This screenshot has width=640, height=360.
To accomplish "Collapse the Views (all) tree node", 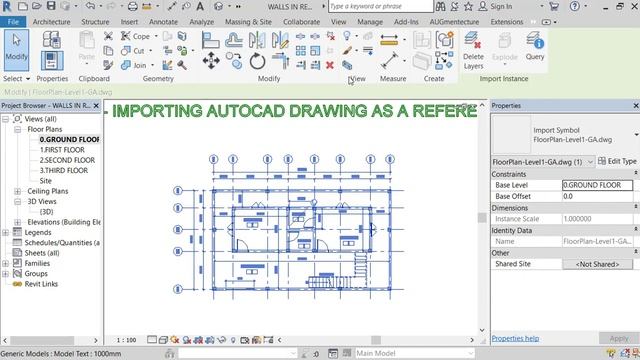I will [x=6, y=119].
